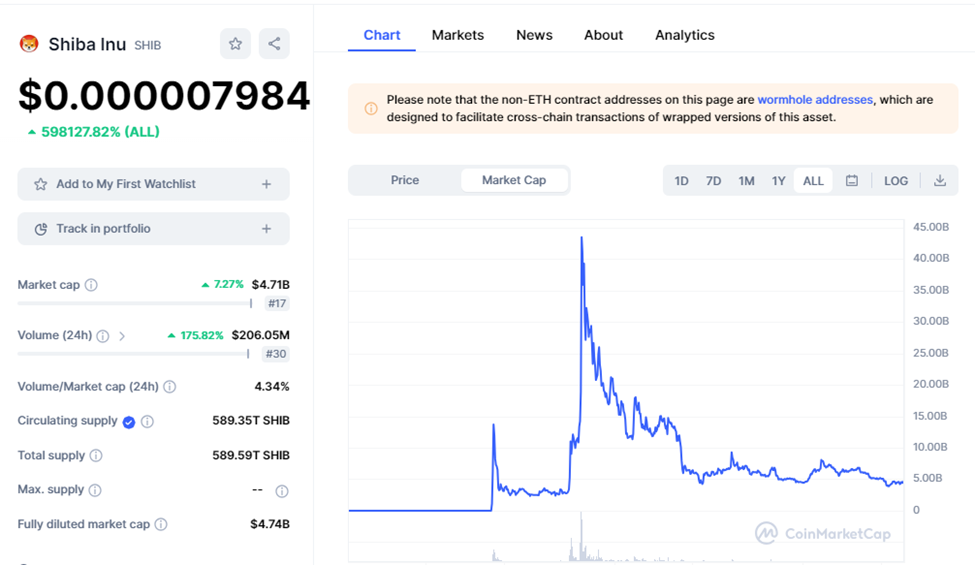Click the Fully diluted market cap info icon
The image size is (975, 565).
(161, 524)
